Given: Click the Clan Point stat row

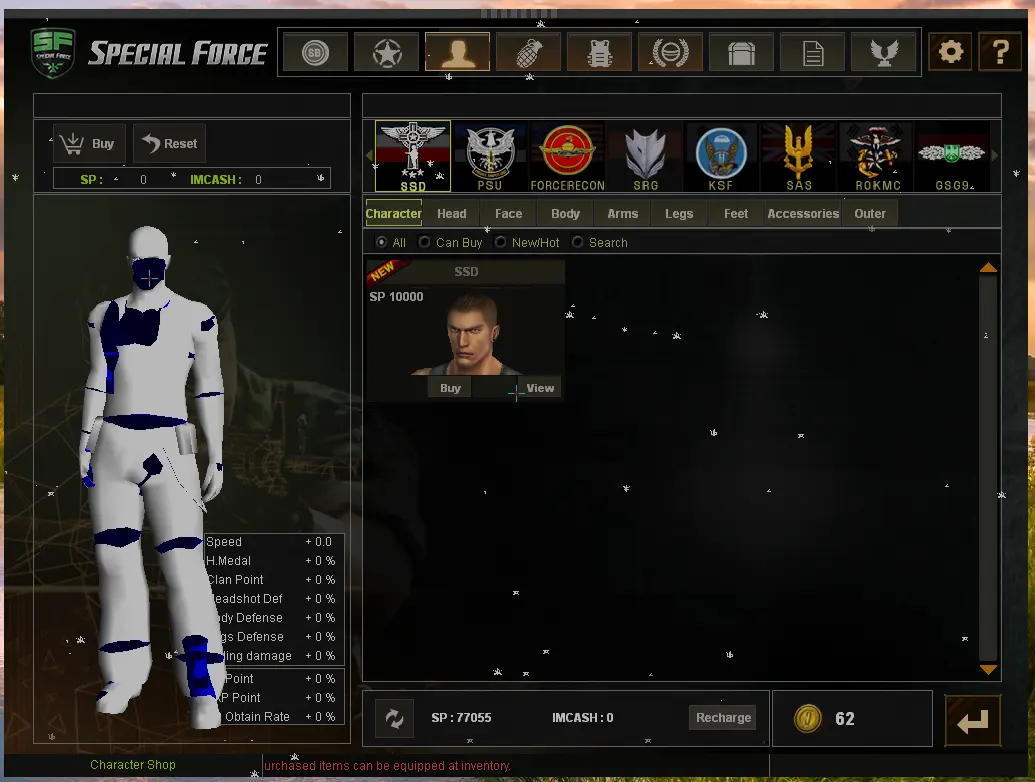Looking at the screenshot, I should (x=273, y=580).
